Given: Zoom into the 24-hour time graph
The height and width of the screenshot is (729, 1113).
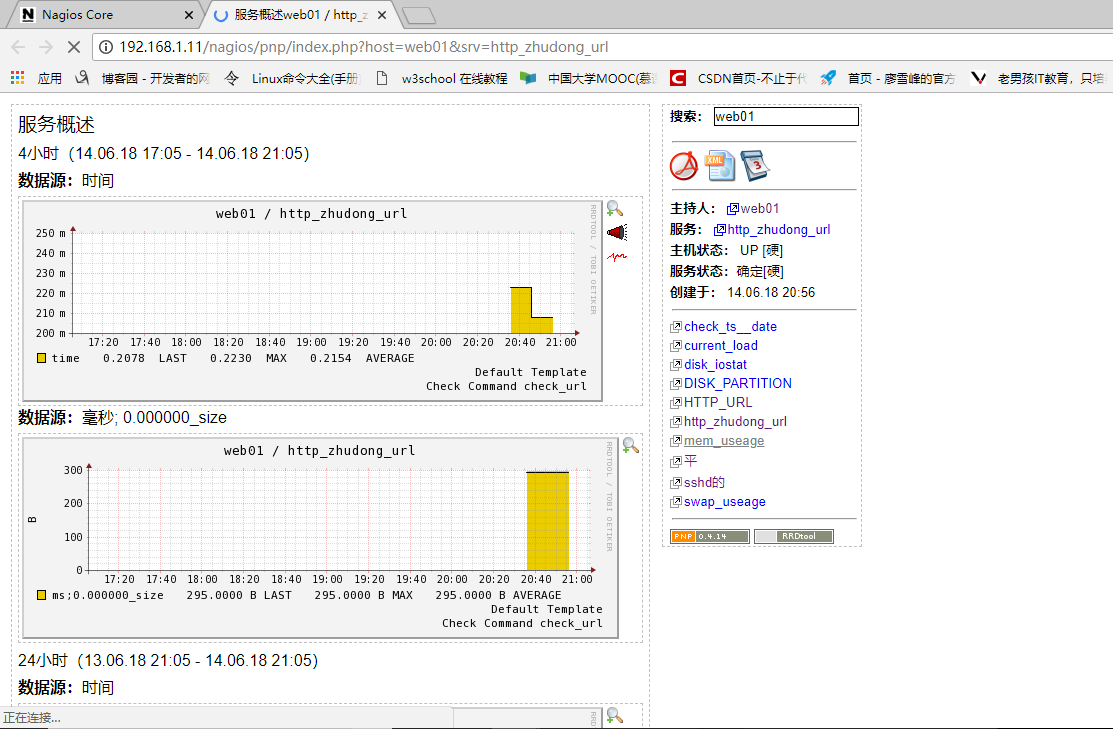Looking at the screenshot, I should 615,716.
